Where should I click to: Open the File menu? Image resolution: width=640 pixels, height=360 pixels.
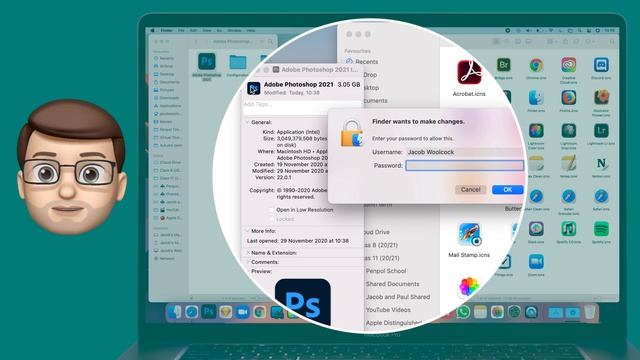coord(181,31)
